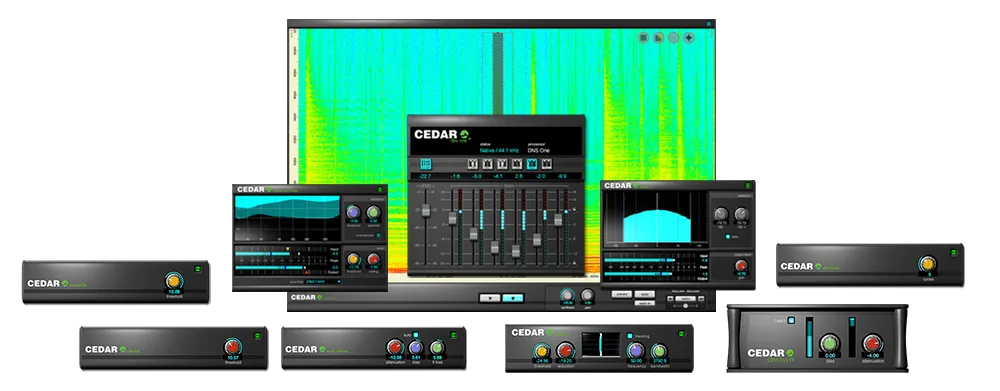1000x391 pixels.
Task: Select highlighted DNS One band button above -2.0
Action: click(x=532, y=164)
